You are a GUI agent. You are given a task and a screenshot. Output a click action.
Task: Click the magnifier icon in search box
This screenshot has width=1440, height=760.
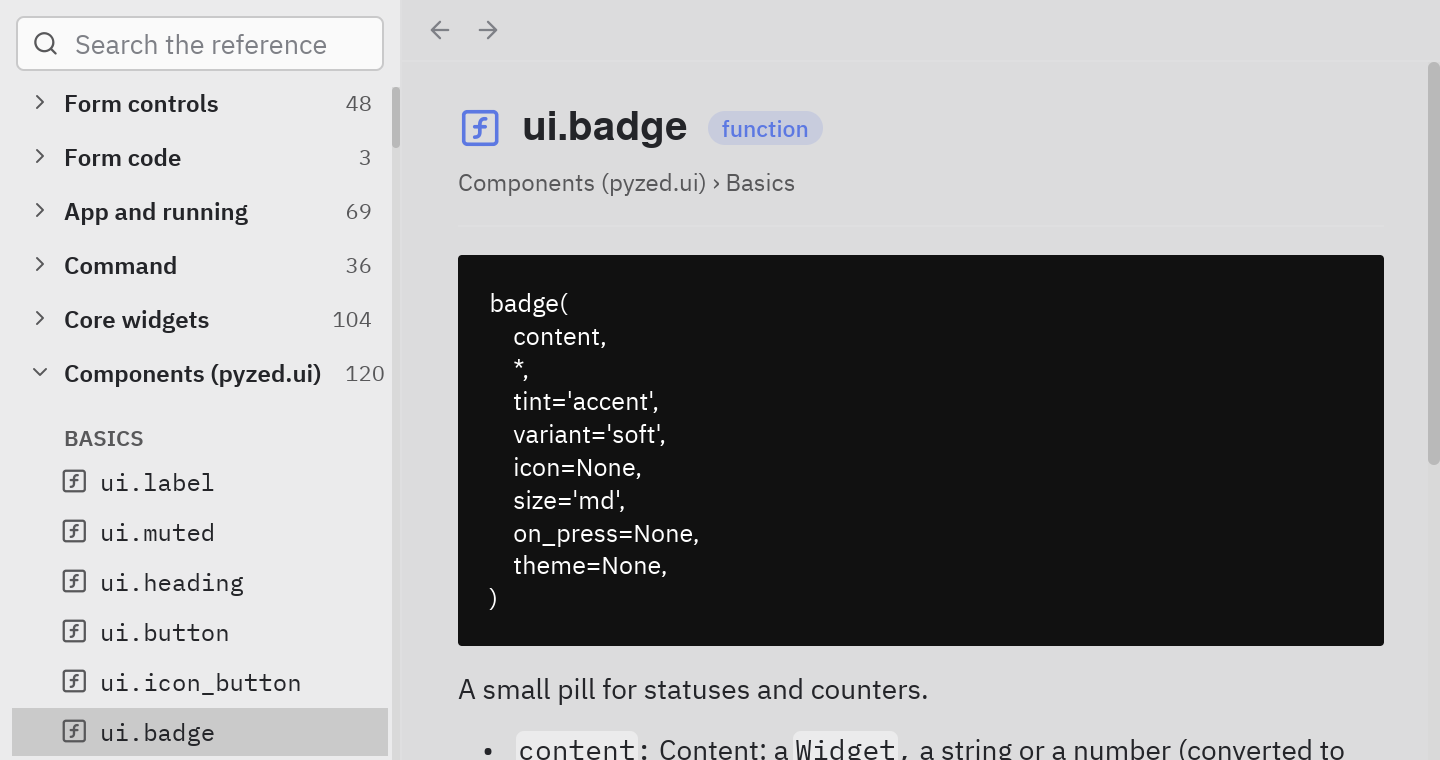(x=46, y=44)
